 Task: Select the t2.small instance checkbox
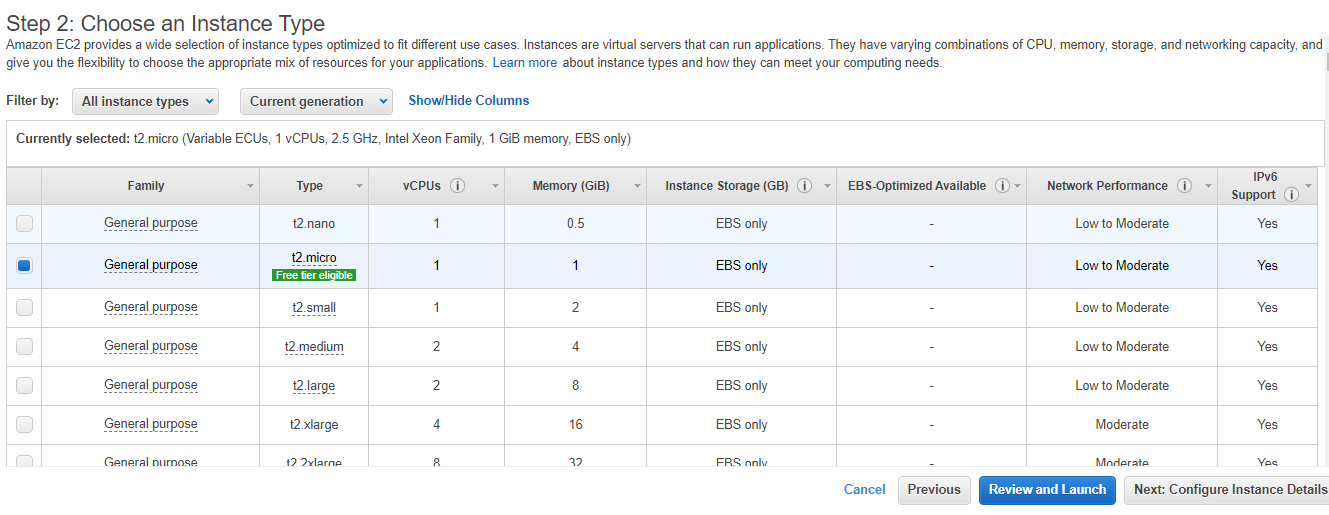(x=24, y=308)
